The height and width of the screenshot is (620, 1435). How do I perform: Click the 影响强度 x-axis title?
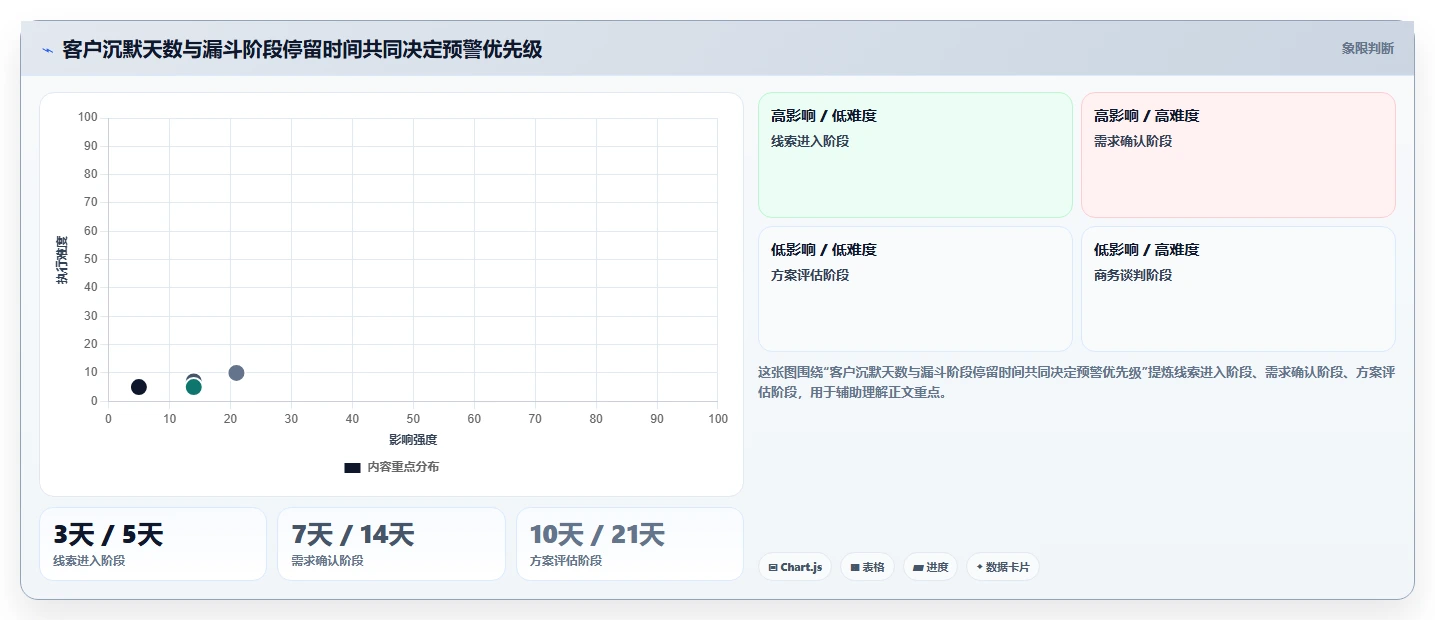click(x=413, y=439)
